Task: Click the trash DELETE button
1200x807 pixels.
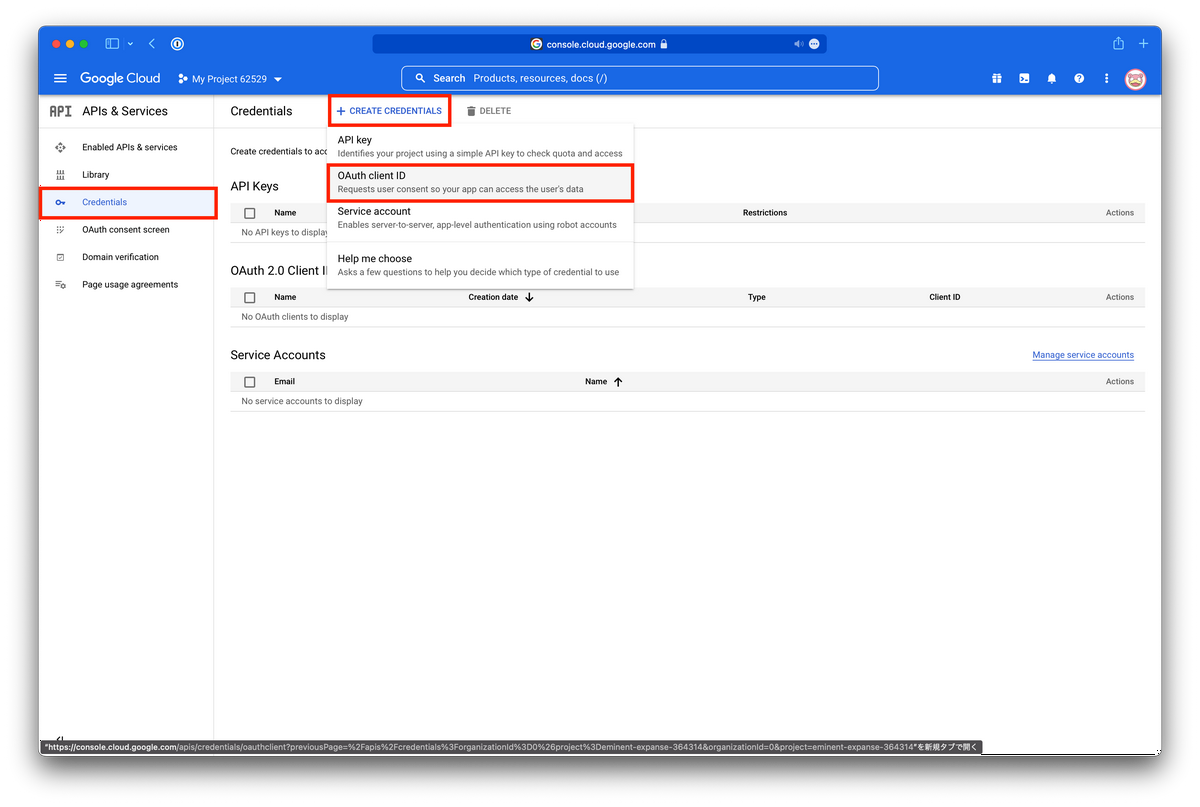Action: 489,111
